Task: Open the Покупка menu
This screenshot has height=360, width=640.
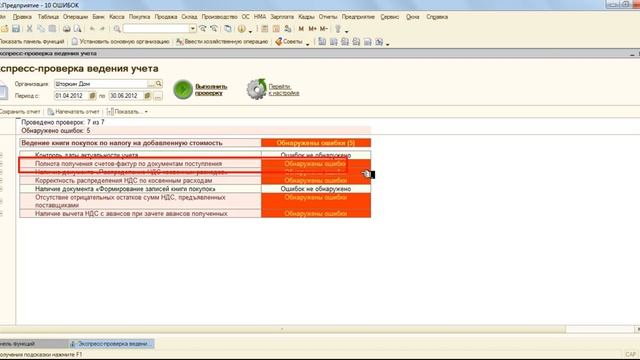Action: pyautogui.click(x=140, y=17)
